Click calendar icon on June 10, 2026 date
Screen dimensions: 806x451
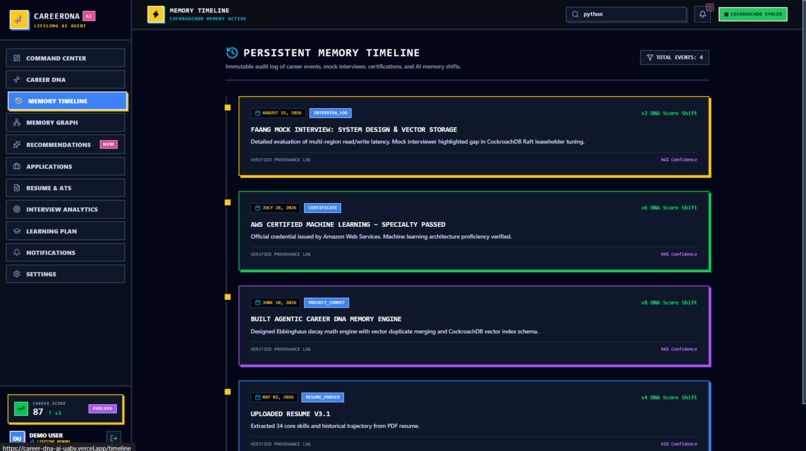click(x=258, y=303)
